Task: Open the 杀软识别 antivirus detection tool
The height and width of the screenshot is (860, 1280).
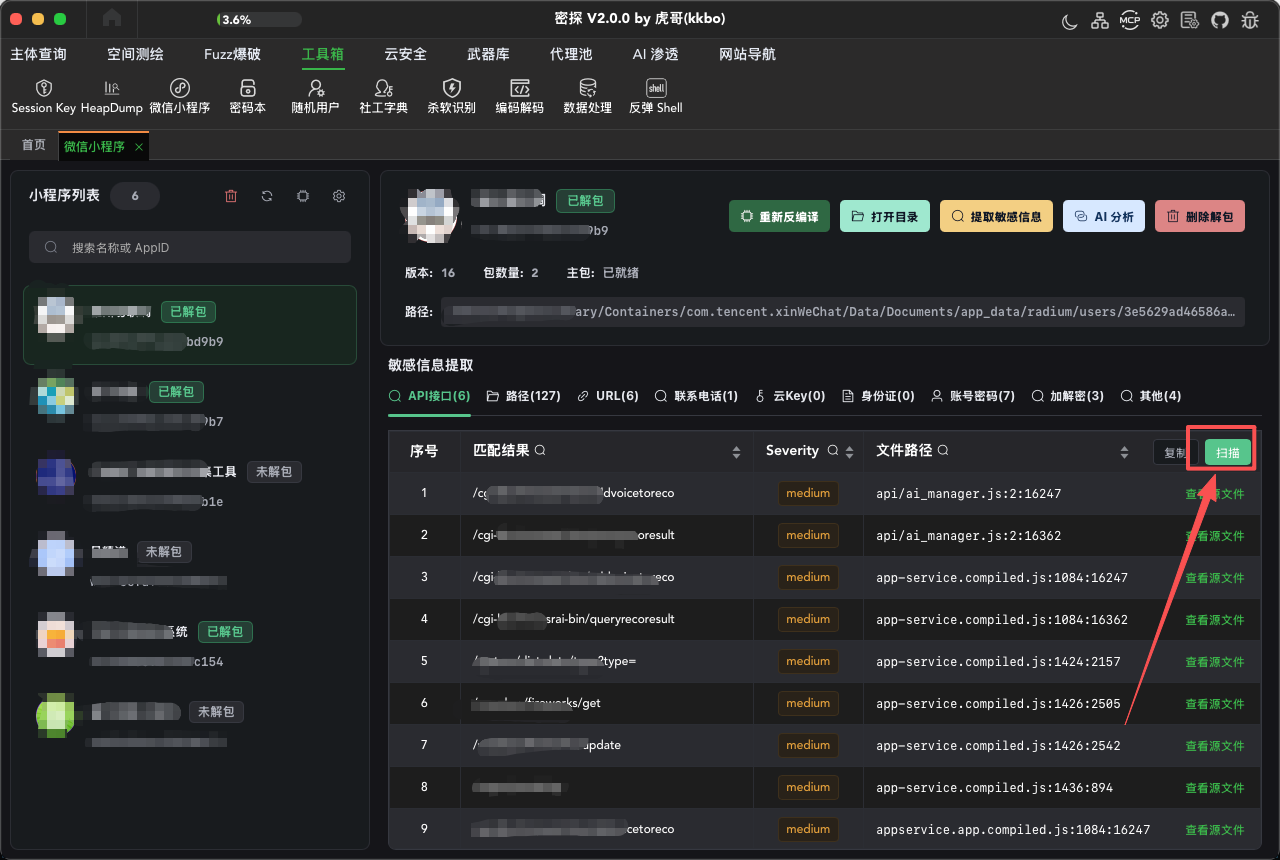Action: coord(452,97)
